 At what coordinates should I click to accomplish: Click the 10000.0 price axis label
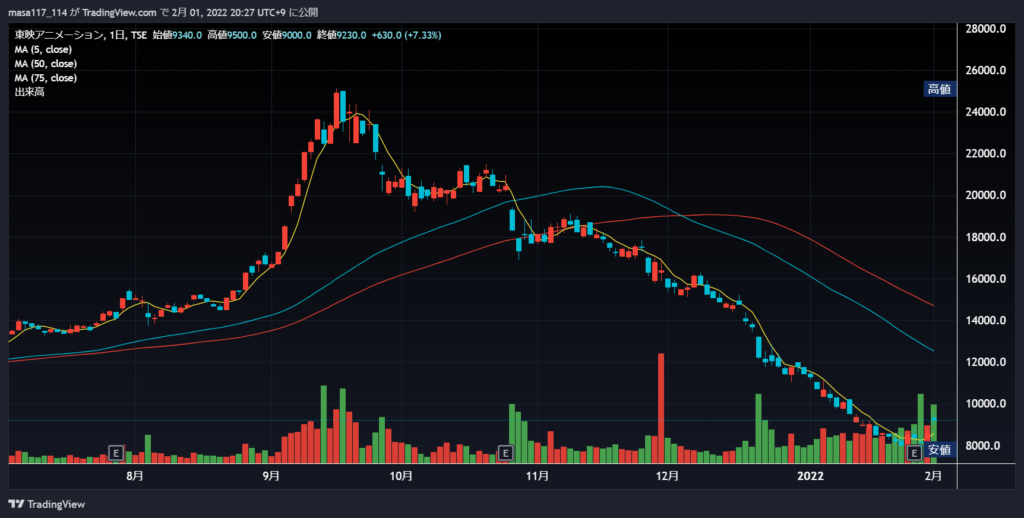click(985, 404)
